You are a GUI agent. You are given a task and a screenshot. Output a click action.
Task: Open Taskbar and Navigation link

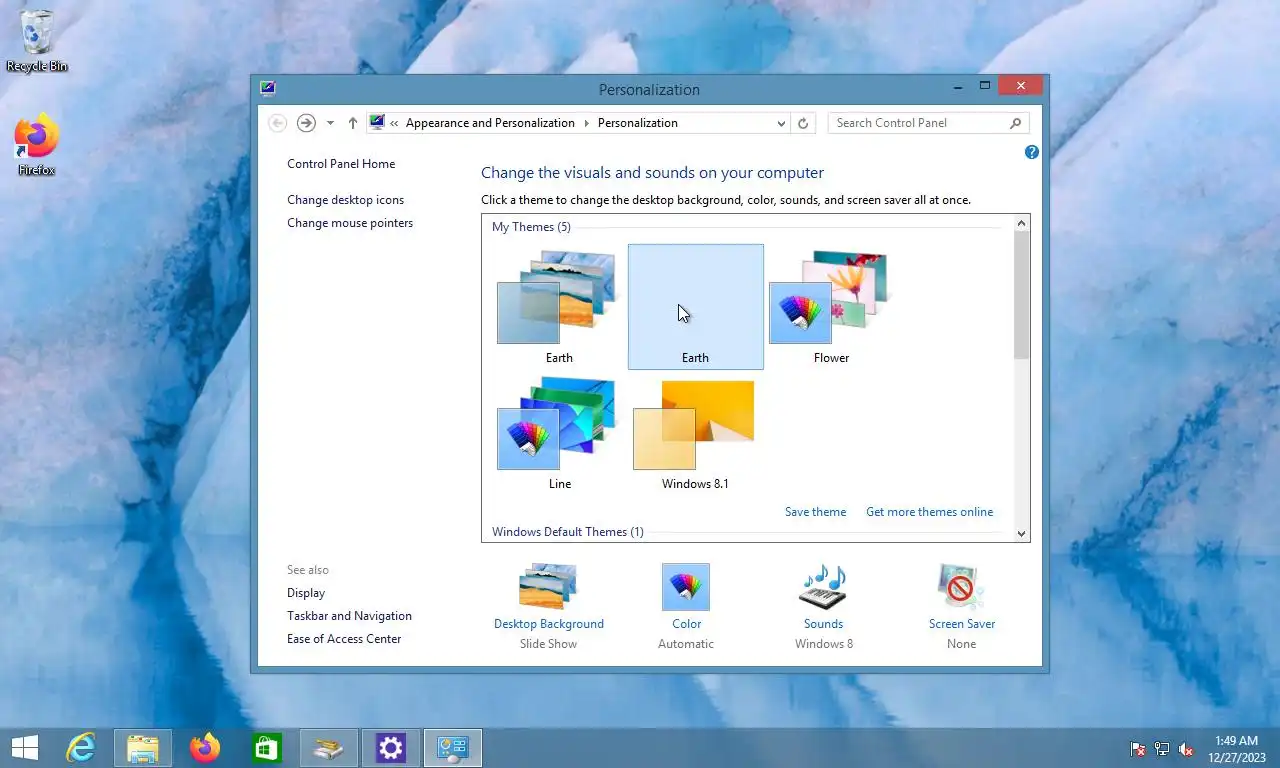click(x=349, y=616)
